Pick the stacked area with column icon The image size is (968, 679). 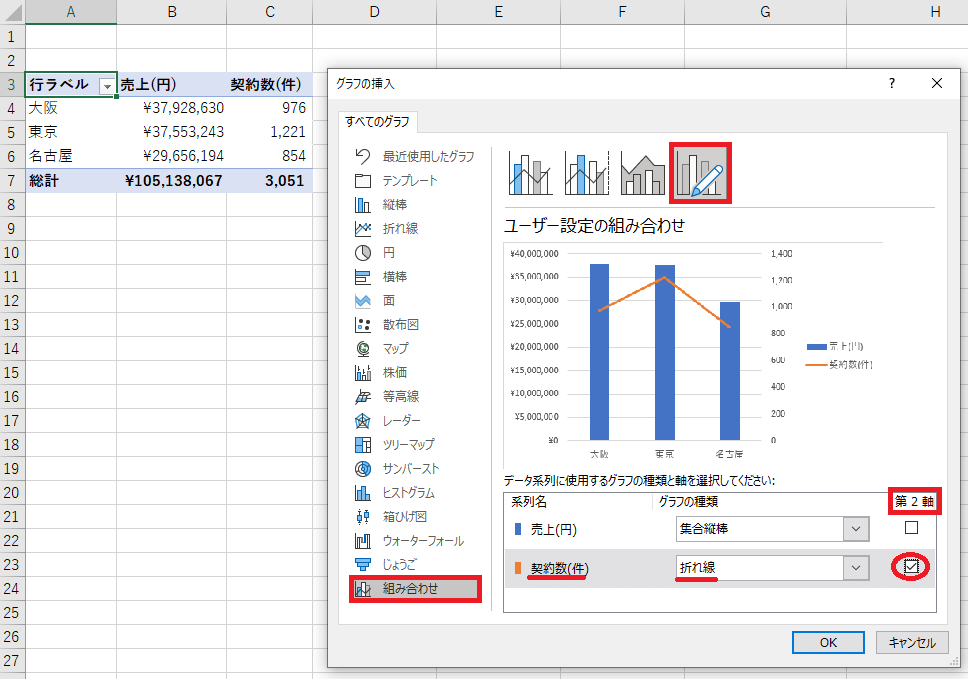coord(643,174)
